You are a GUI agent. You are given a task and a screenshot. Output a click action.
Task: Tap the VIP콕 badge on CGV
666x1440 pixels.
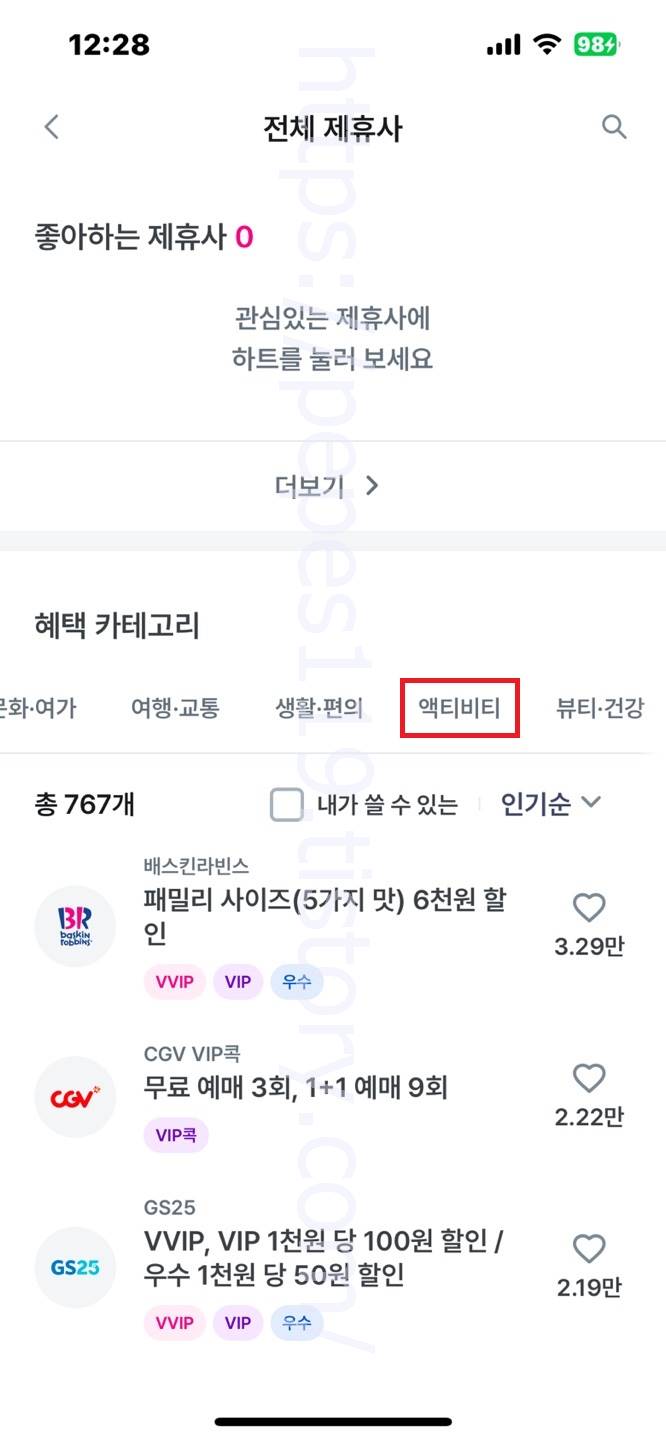coord(176,1136)
